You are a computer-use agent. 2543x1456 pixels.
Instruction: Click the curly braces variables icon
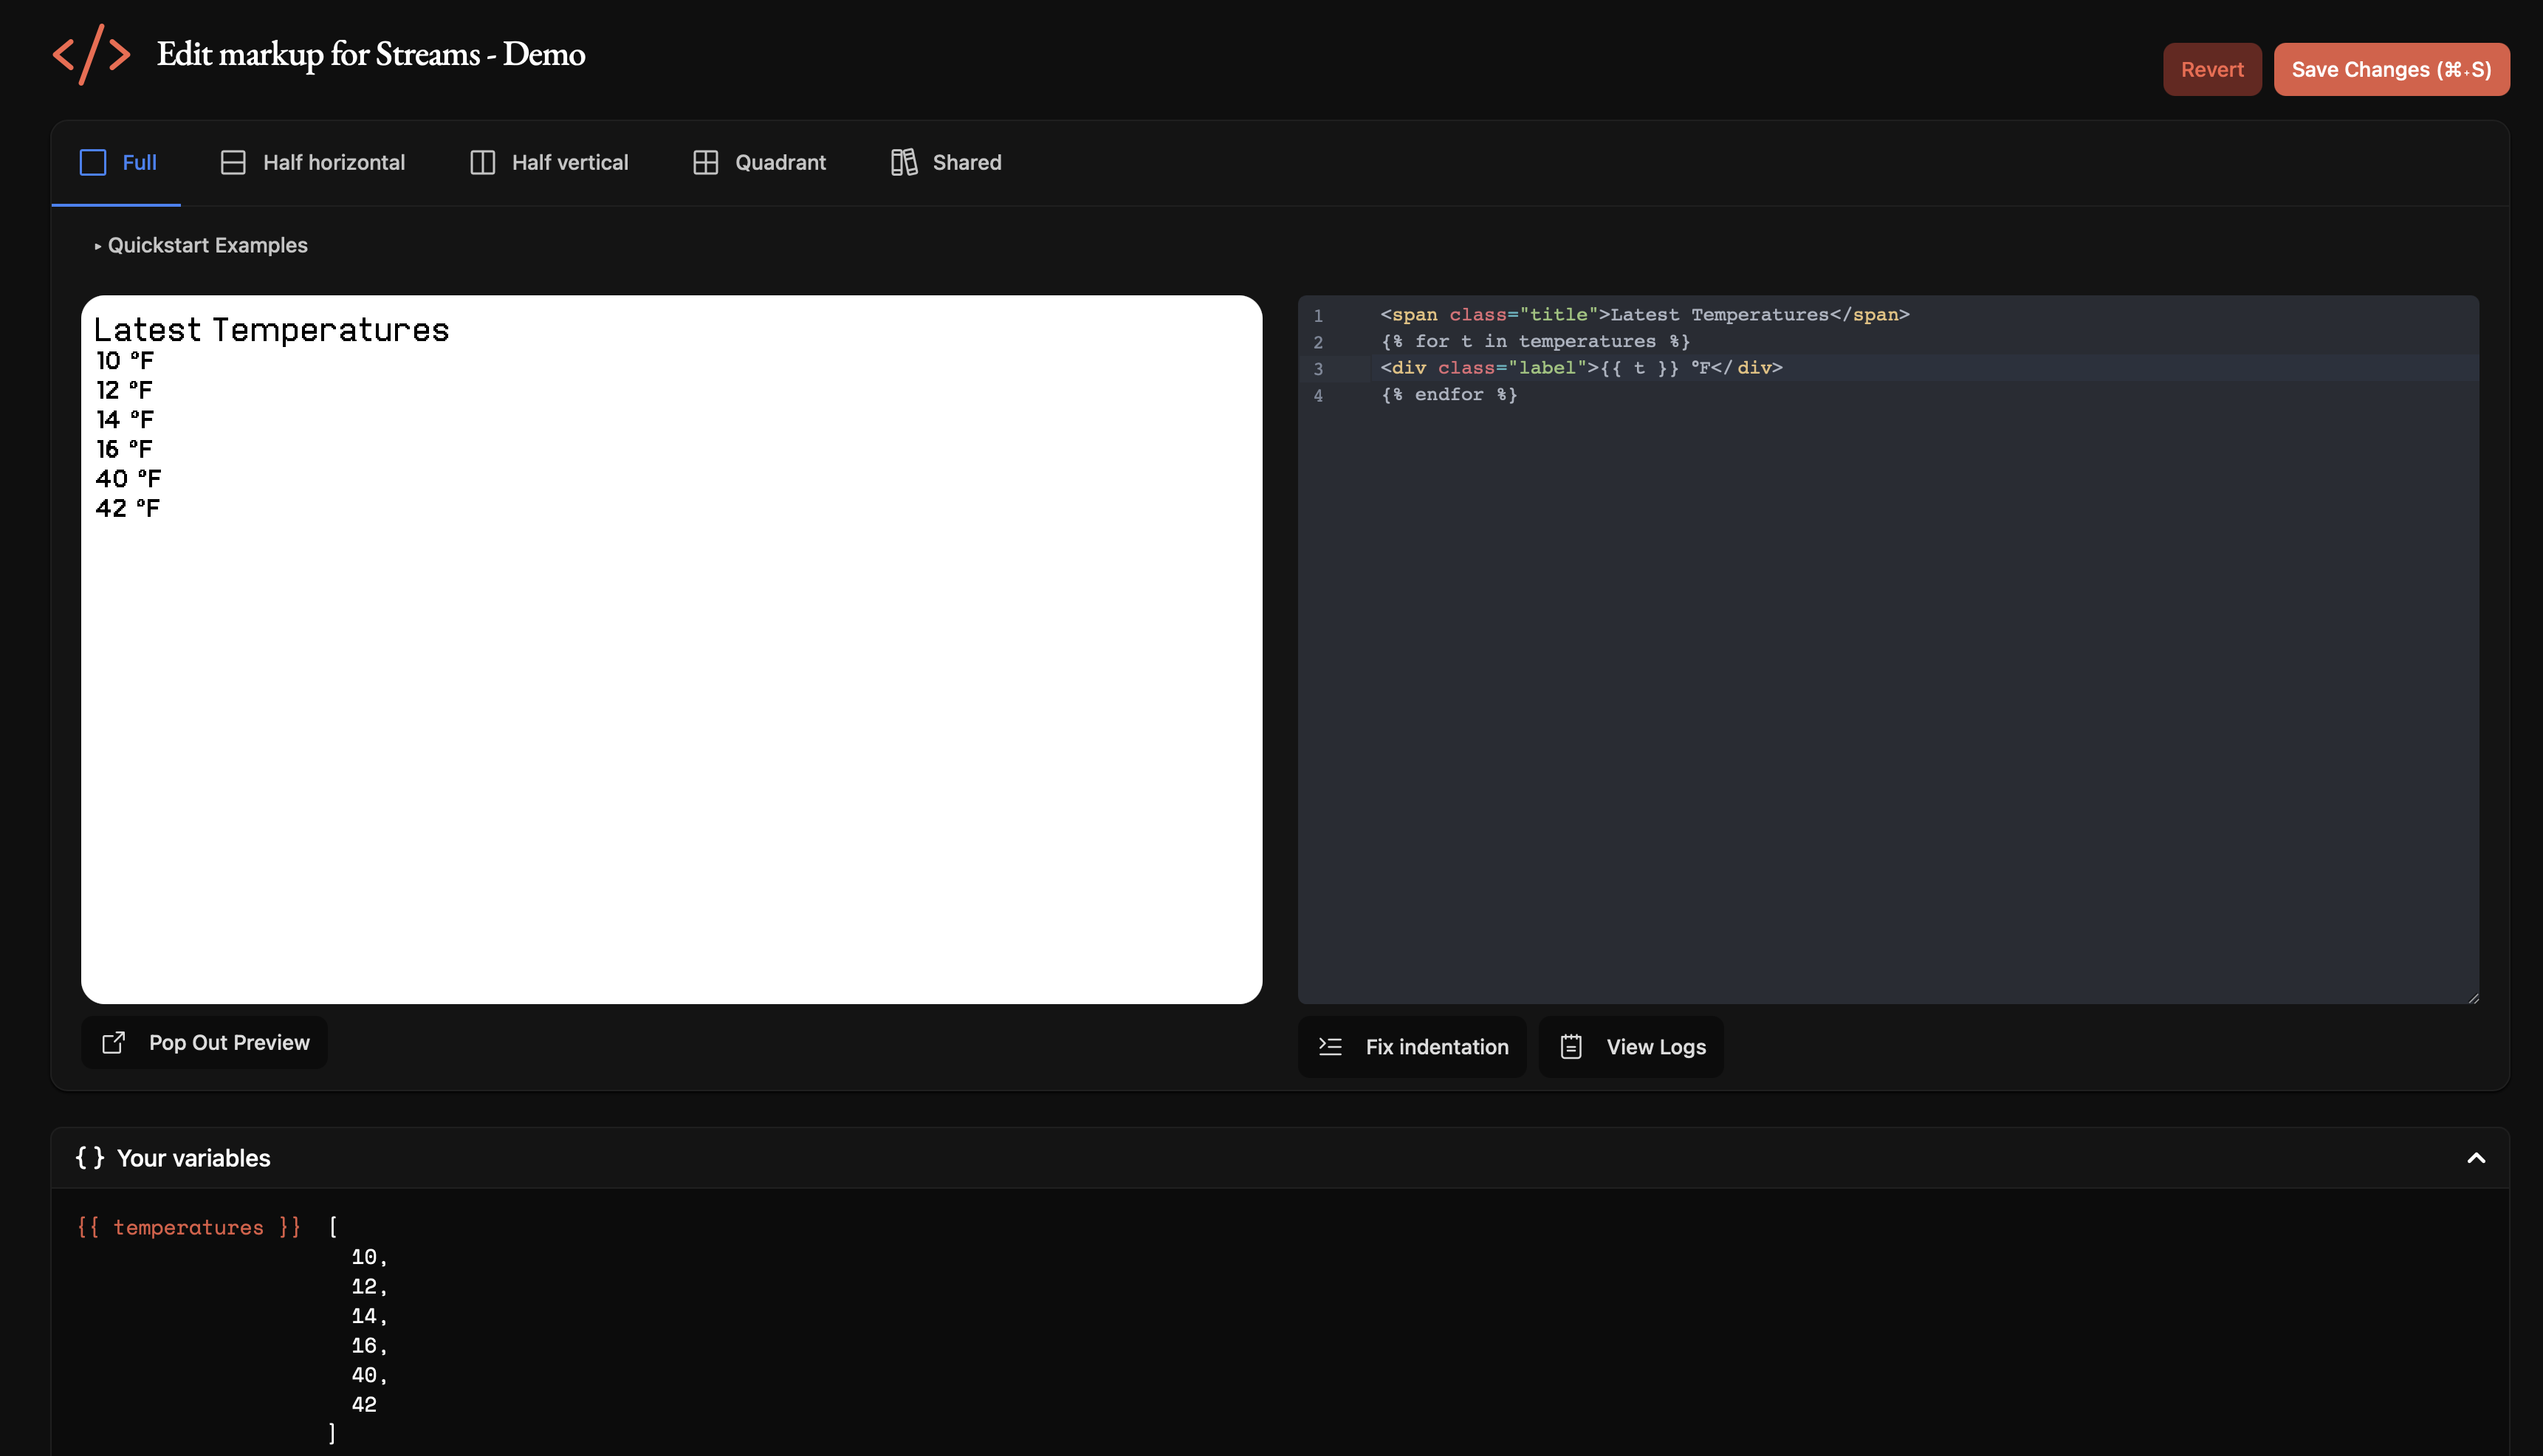[x=90, y=1158]
